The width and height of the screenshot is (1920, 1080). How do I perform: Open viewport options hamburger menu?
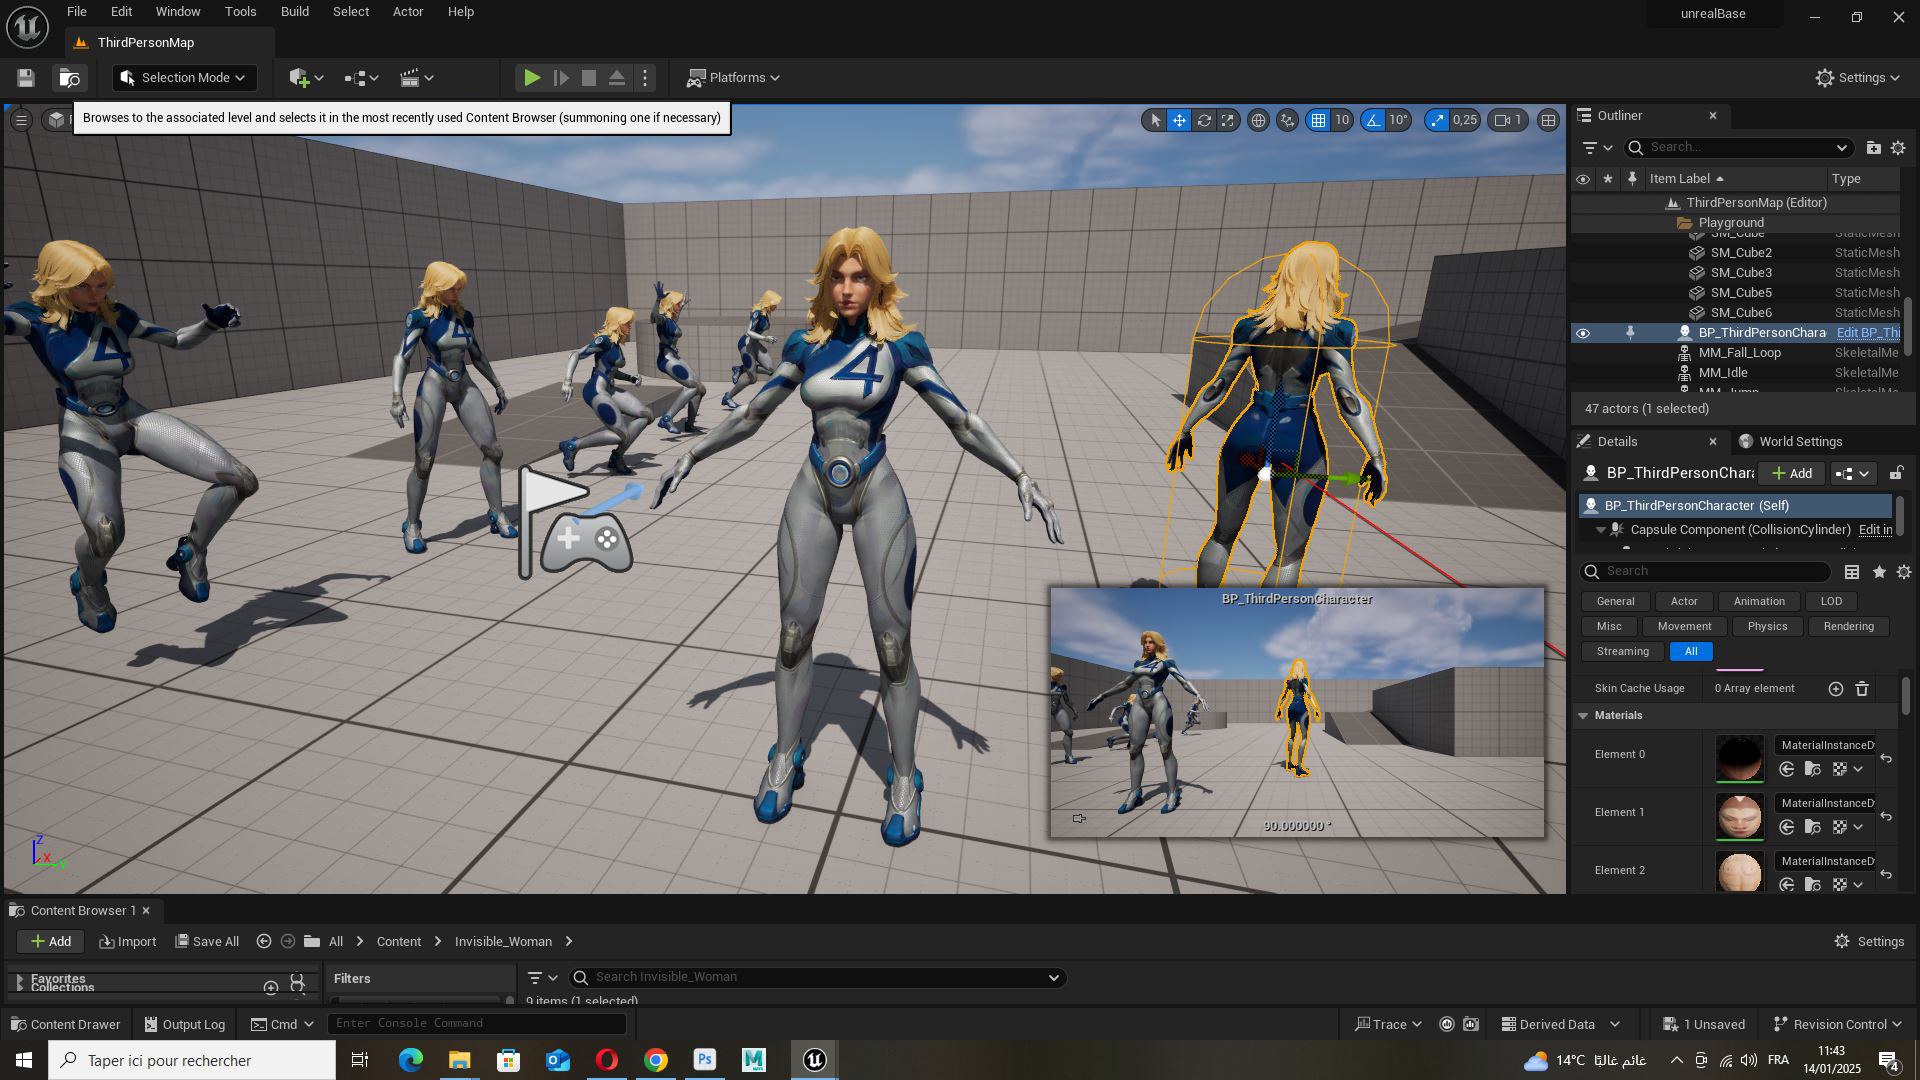(x=20, y=120)
